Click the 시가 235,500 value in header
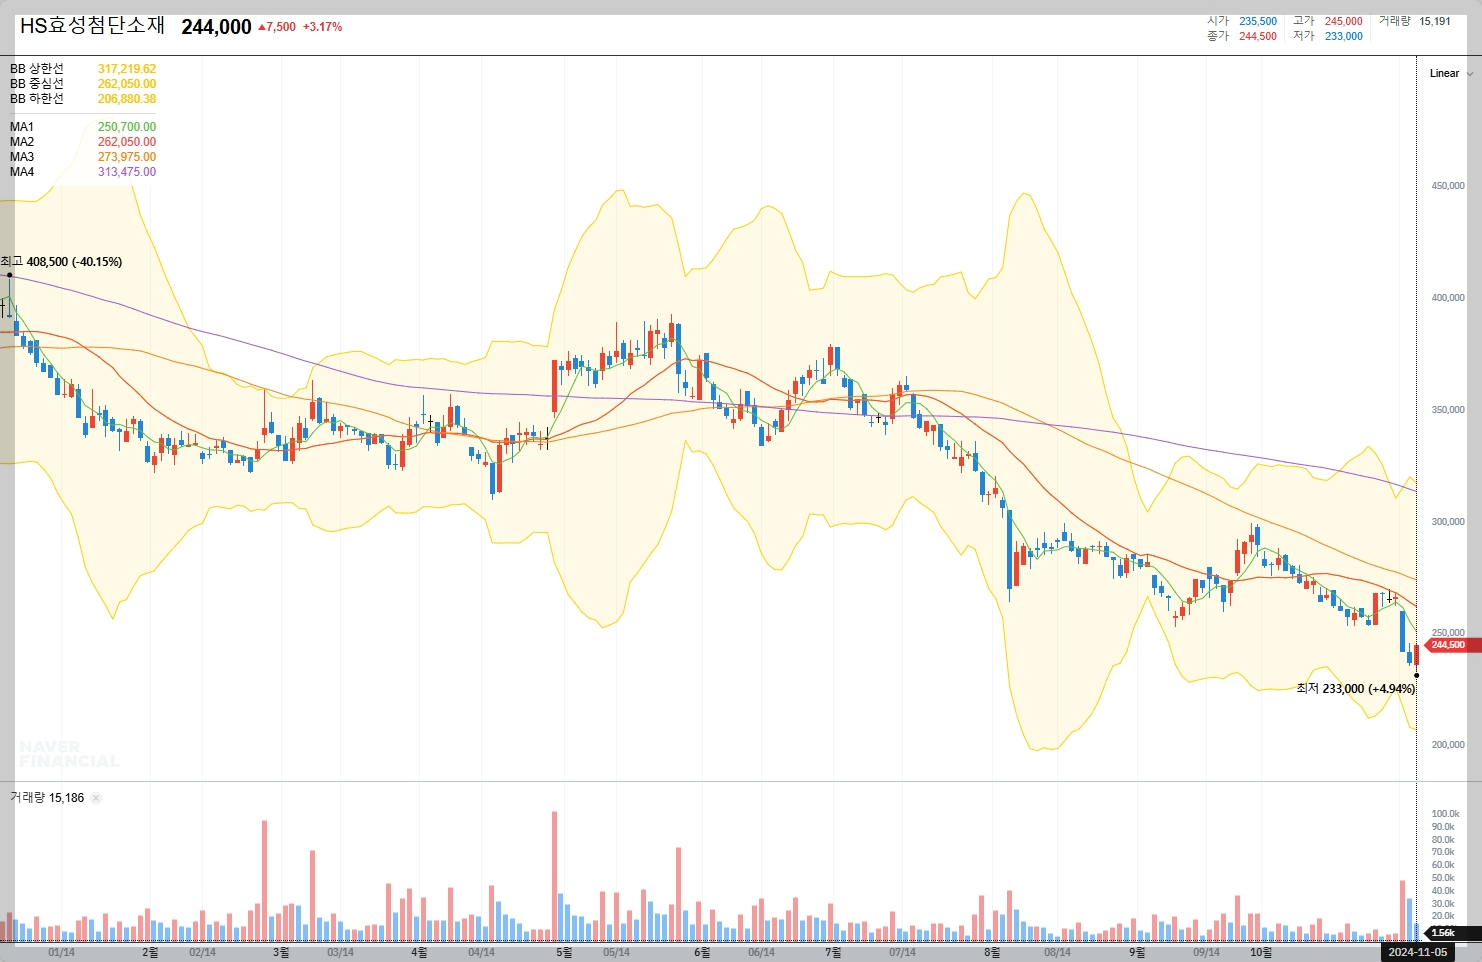This screenshot has height=962, width=1482. tap(1258, 21)
